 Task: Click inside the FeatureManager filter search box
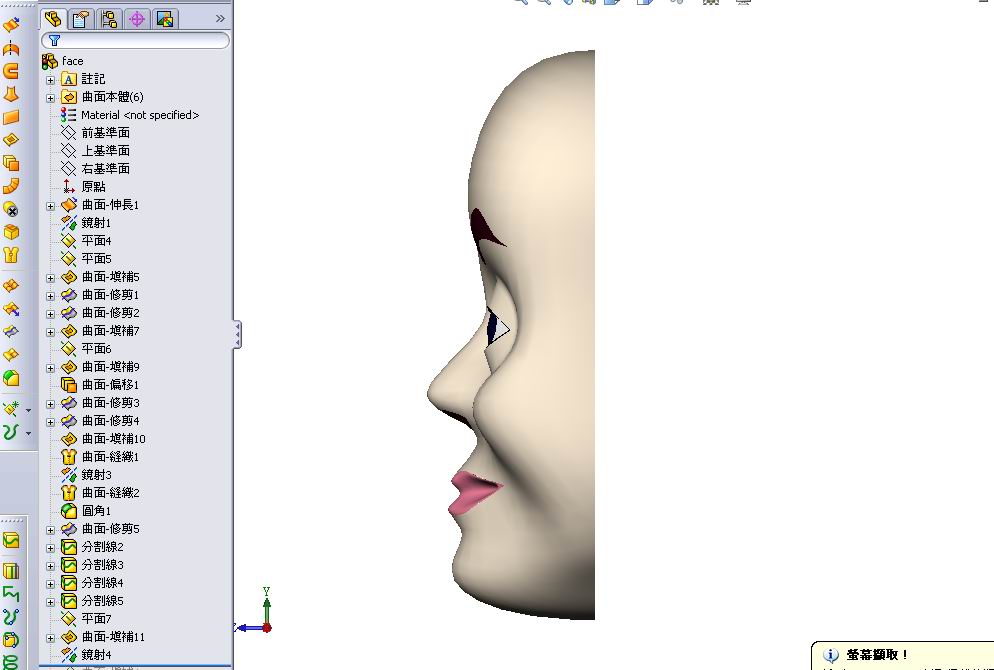pos(140,41)
